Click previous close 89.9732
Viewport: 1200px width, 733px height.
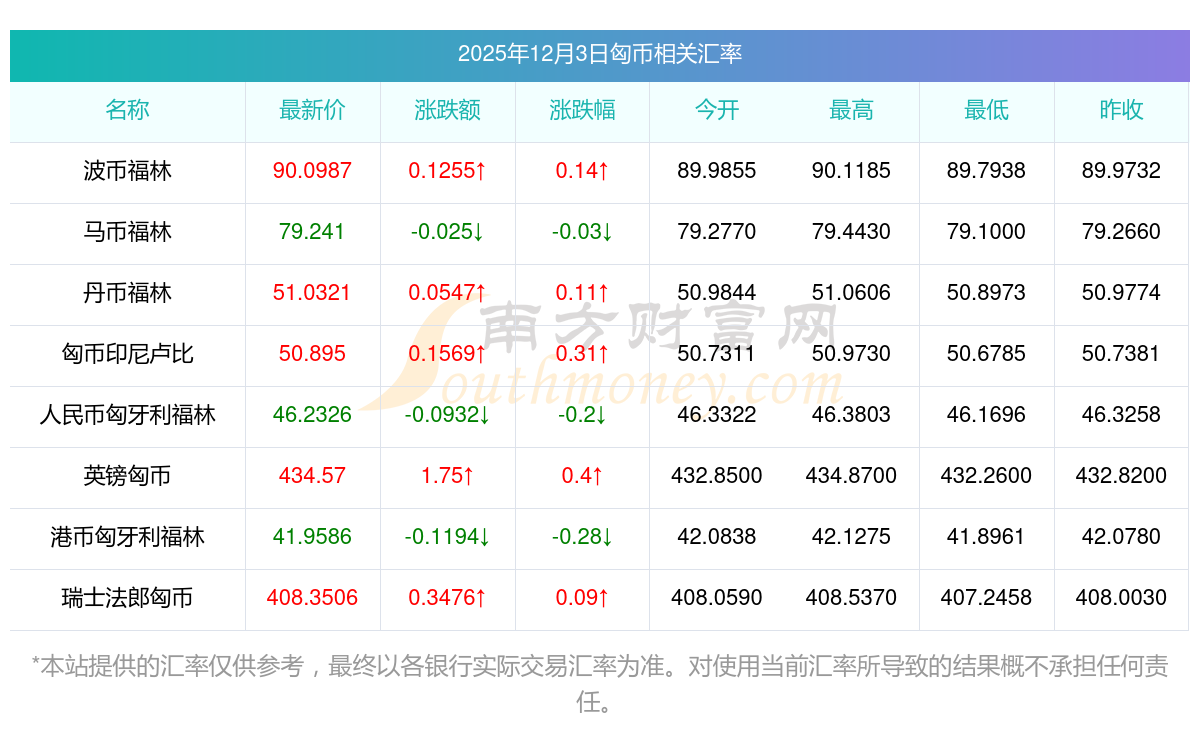pyautogui.click(x=1122, y=171)
